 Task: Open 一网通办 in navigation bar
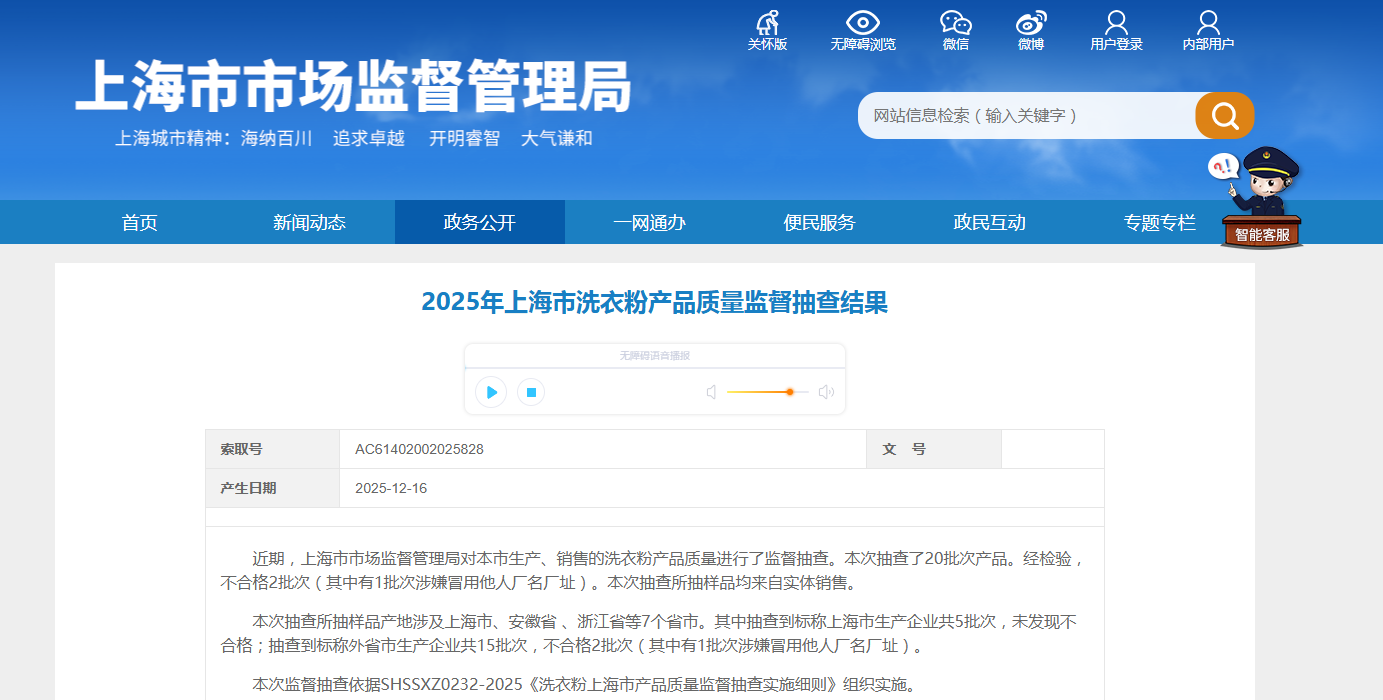click(649, 222)
